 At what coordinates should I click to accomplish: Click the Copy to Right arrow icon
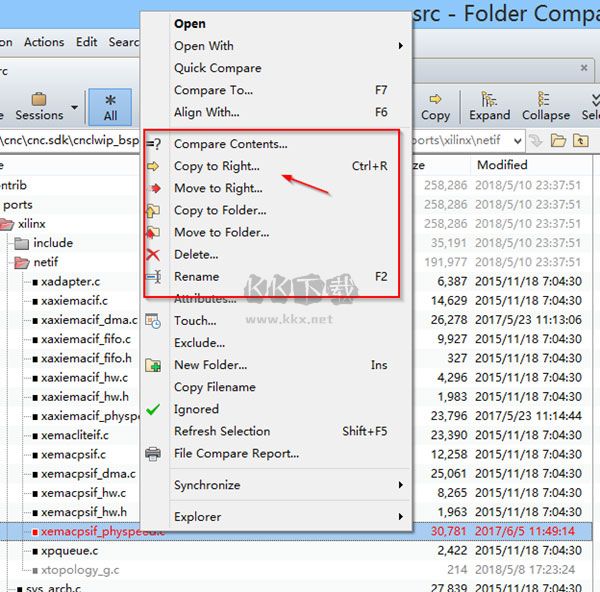point(153,166)
